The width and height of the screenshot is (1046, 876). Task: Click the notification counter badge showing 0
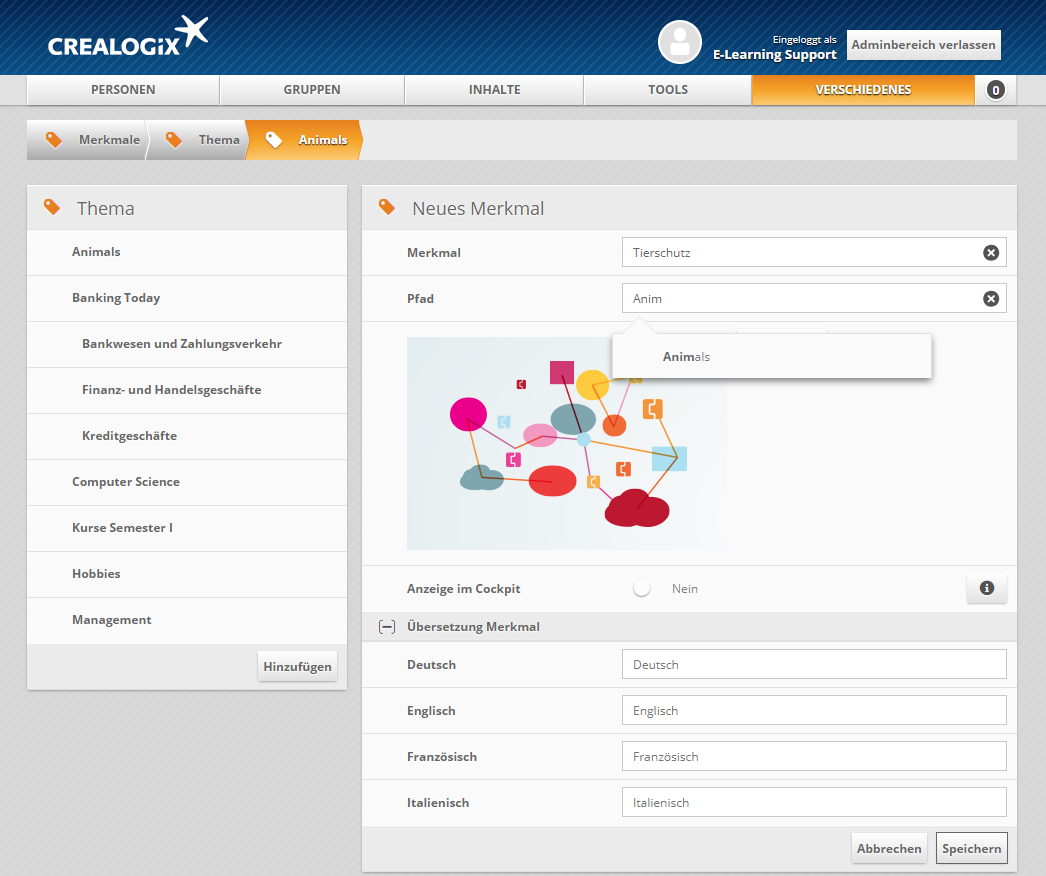(x=995, y=90)
